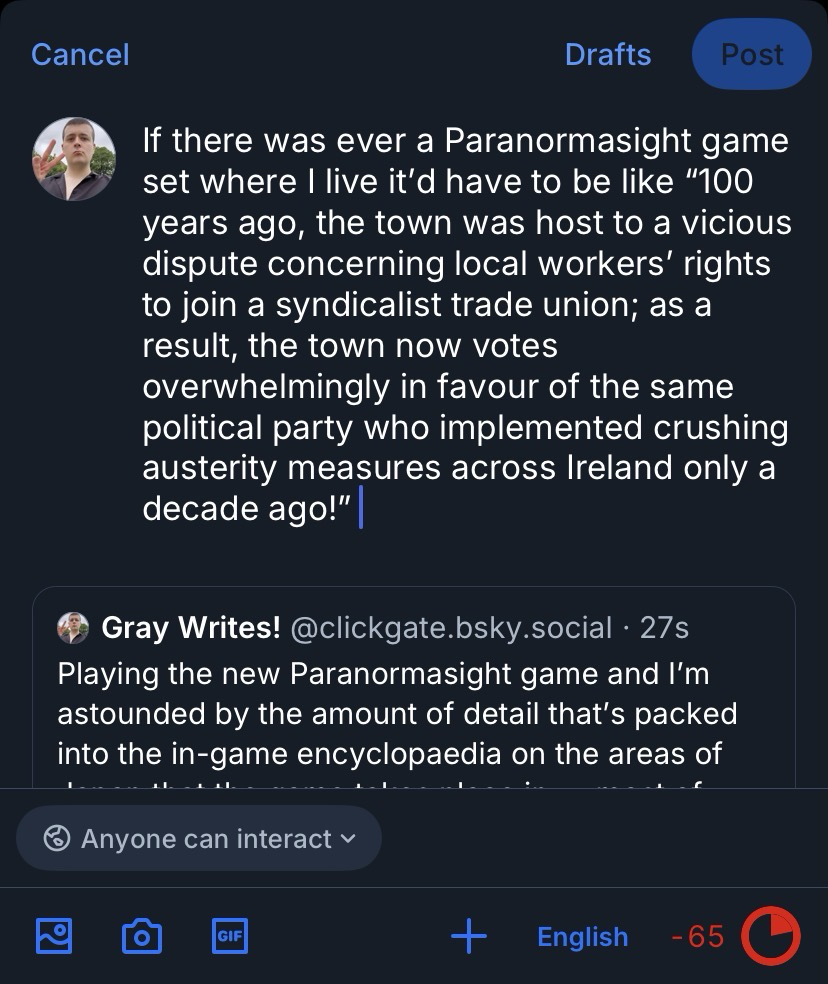Tap the @clickgate.bsky.social handle
Image resolution: width=828 pixels, height=984 pixels.
click(450, 628)
